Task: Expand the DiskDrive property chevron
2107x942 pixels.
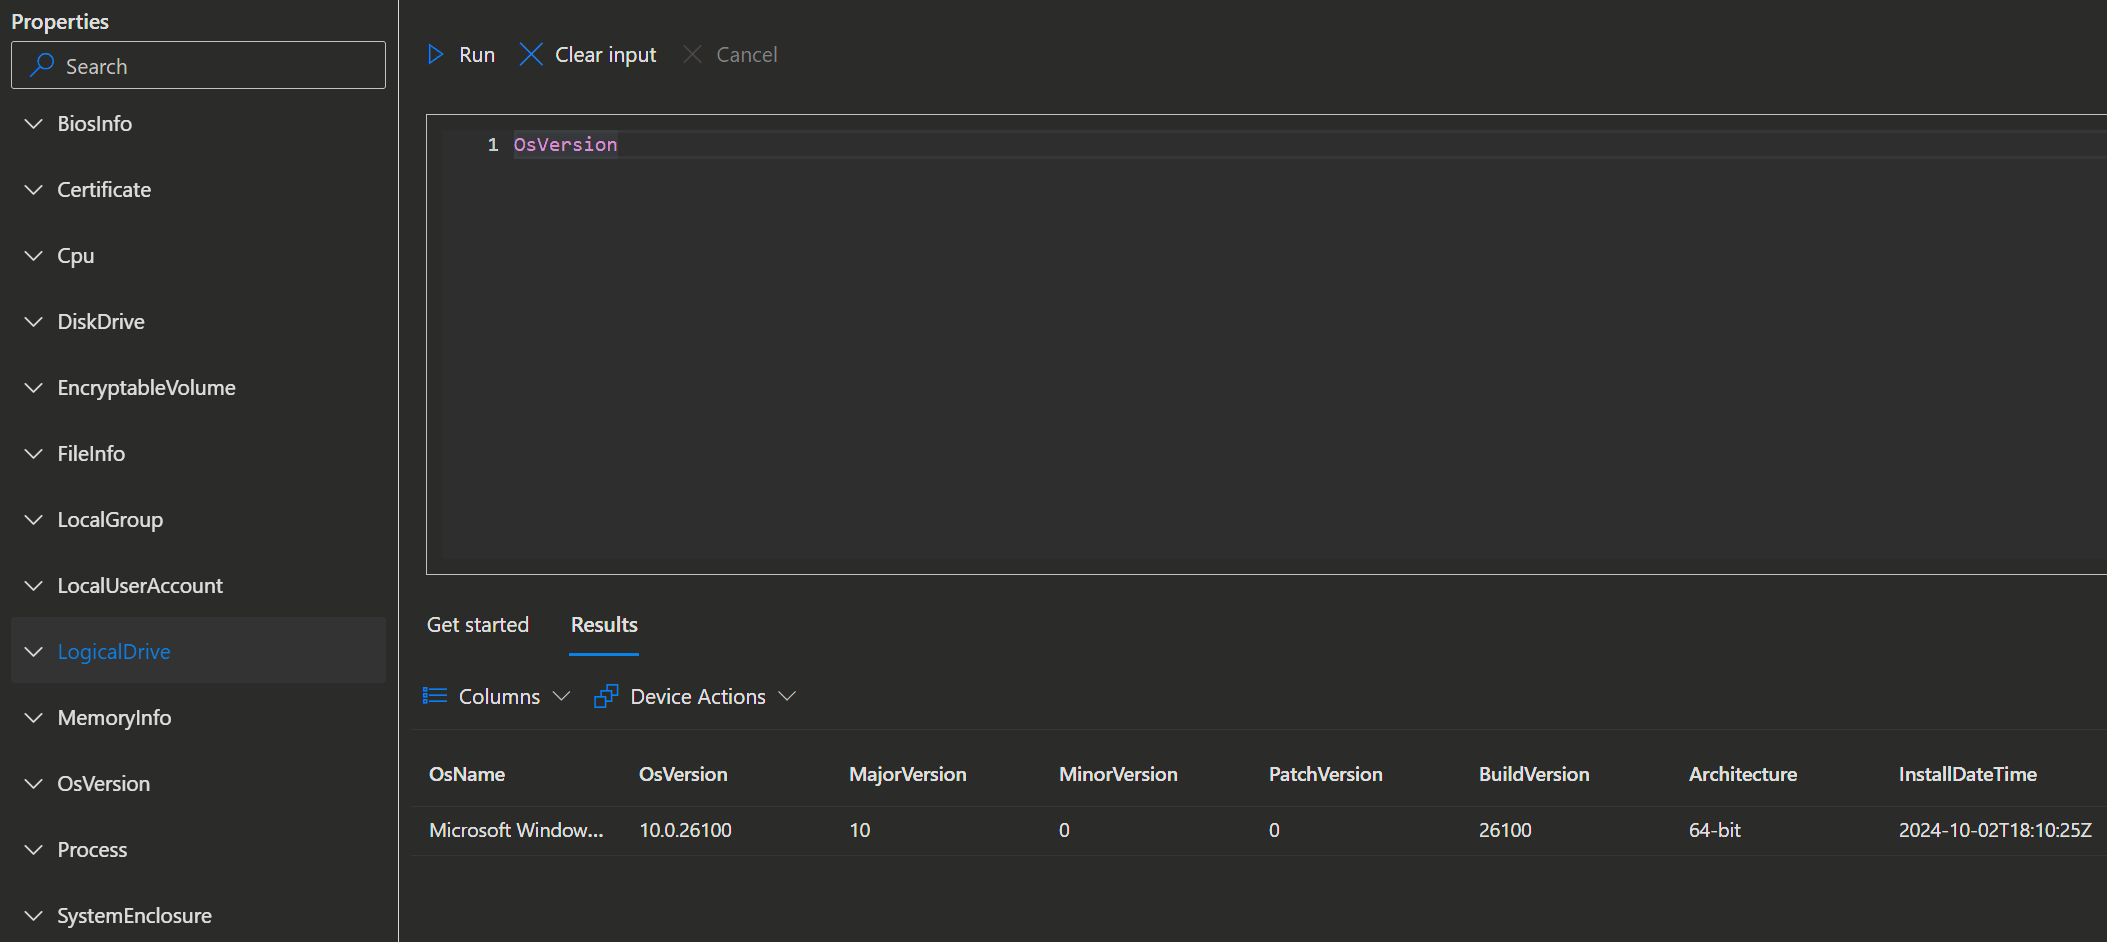Action: coord(34,321)
